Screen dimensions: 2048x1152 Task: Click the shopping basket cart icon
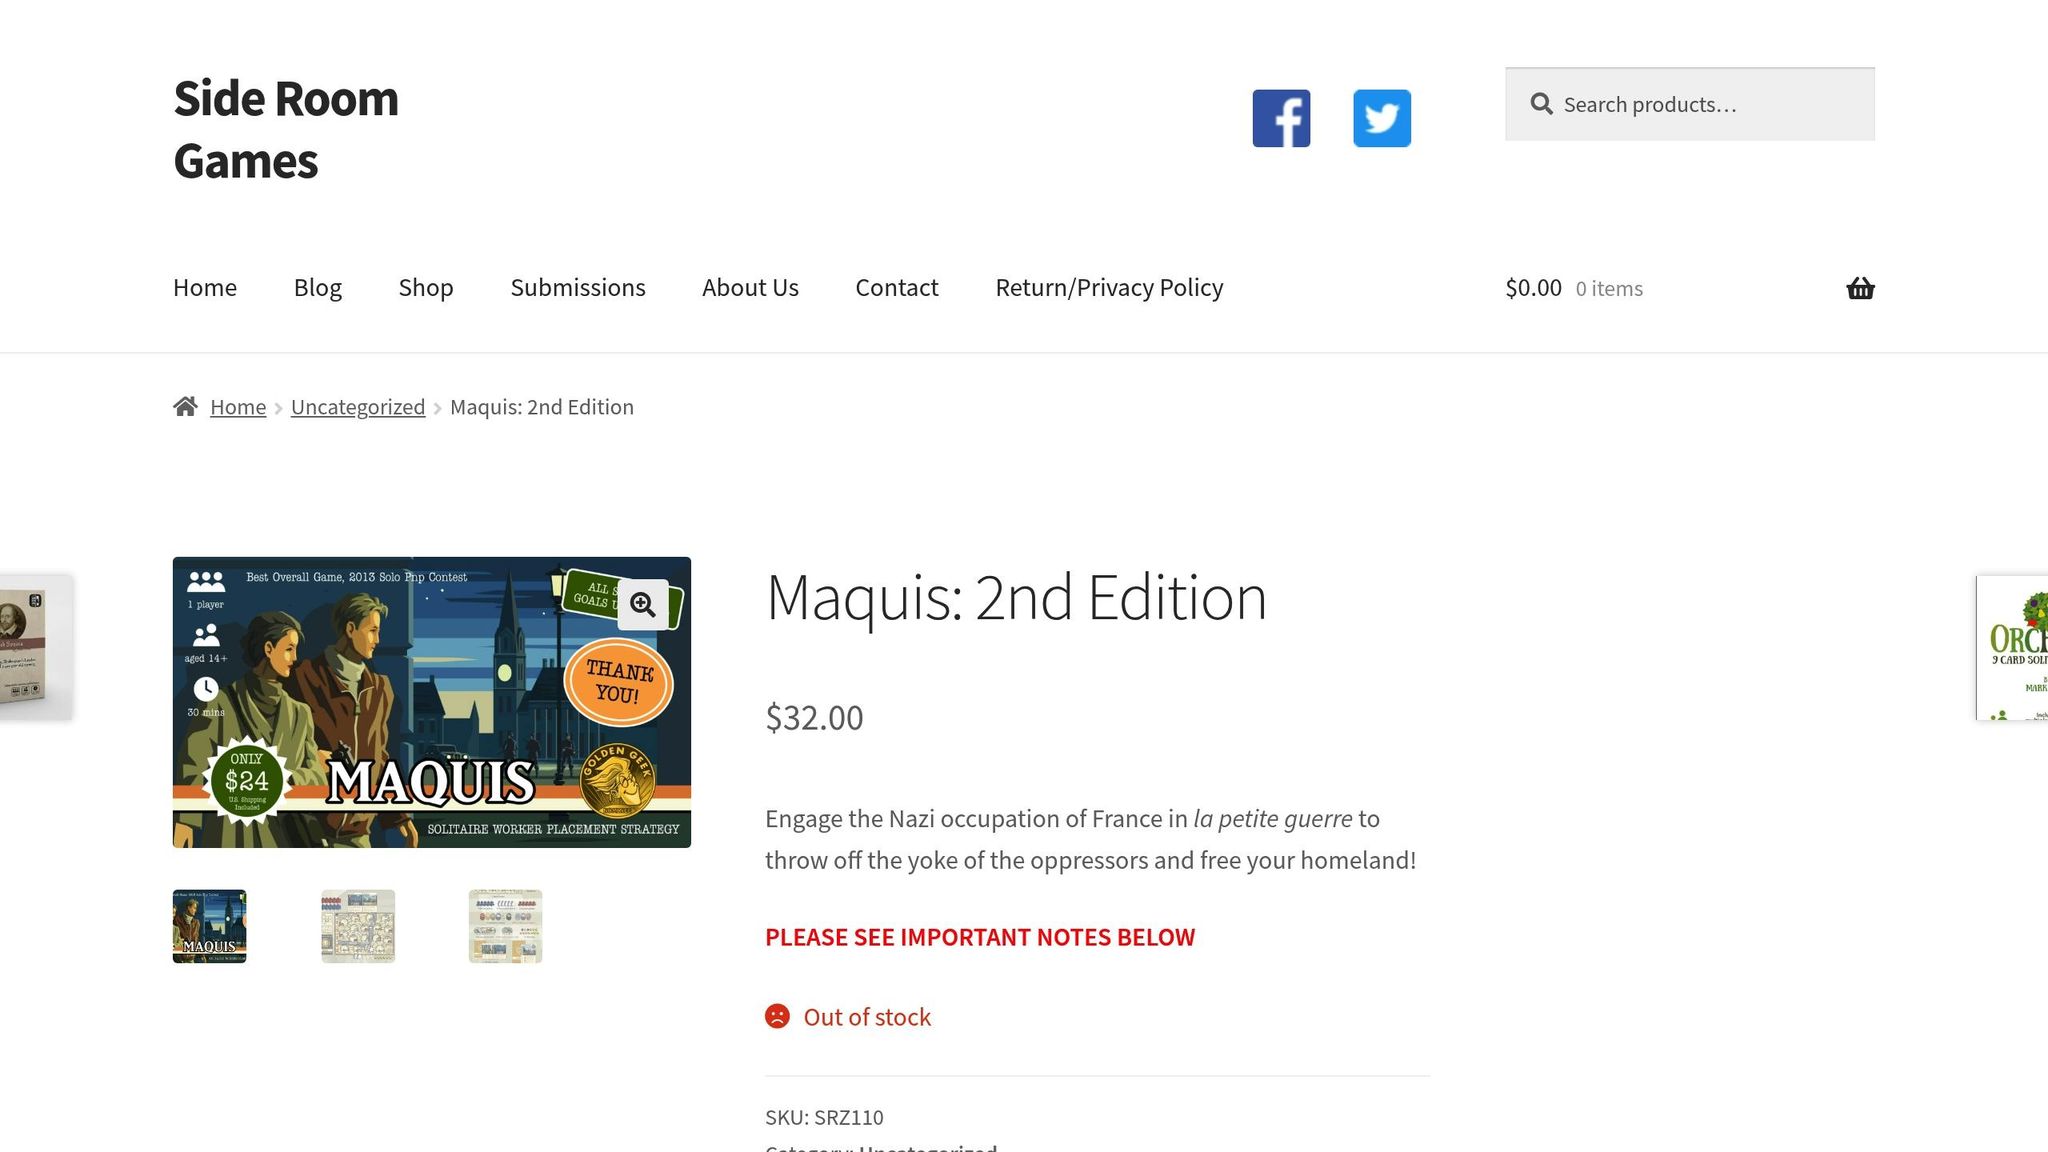click(x=1860, y=289)
